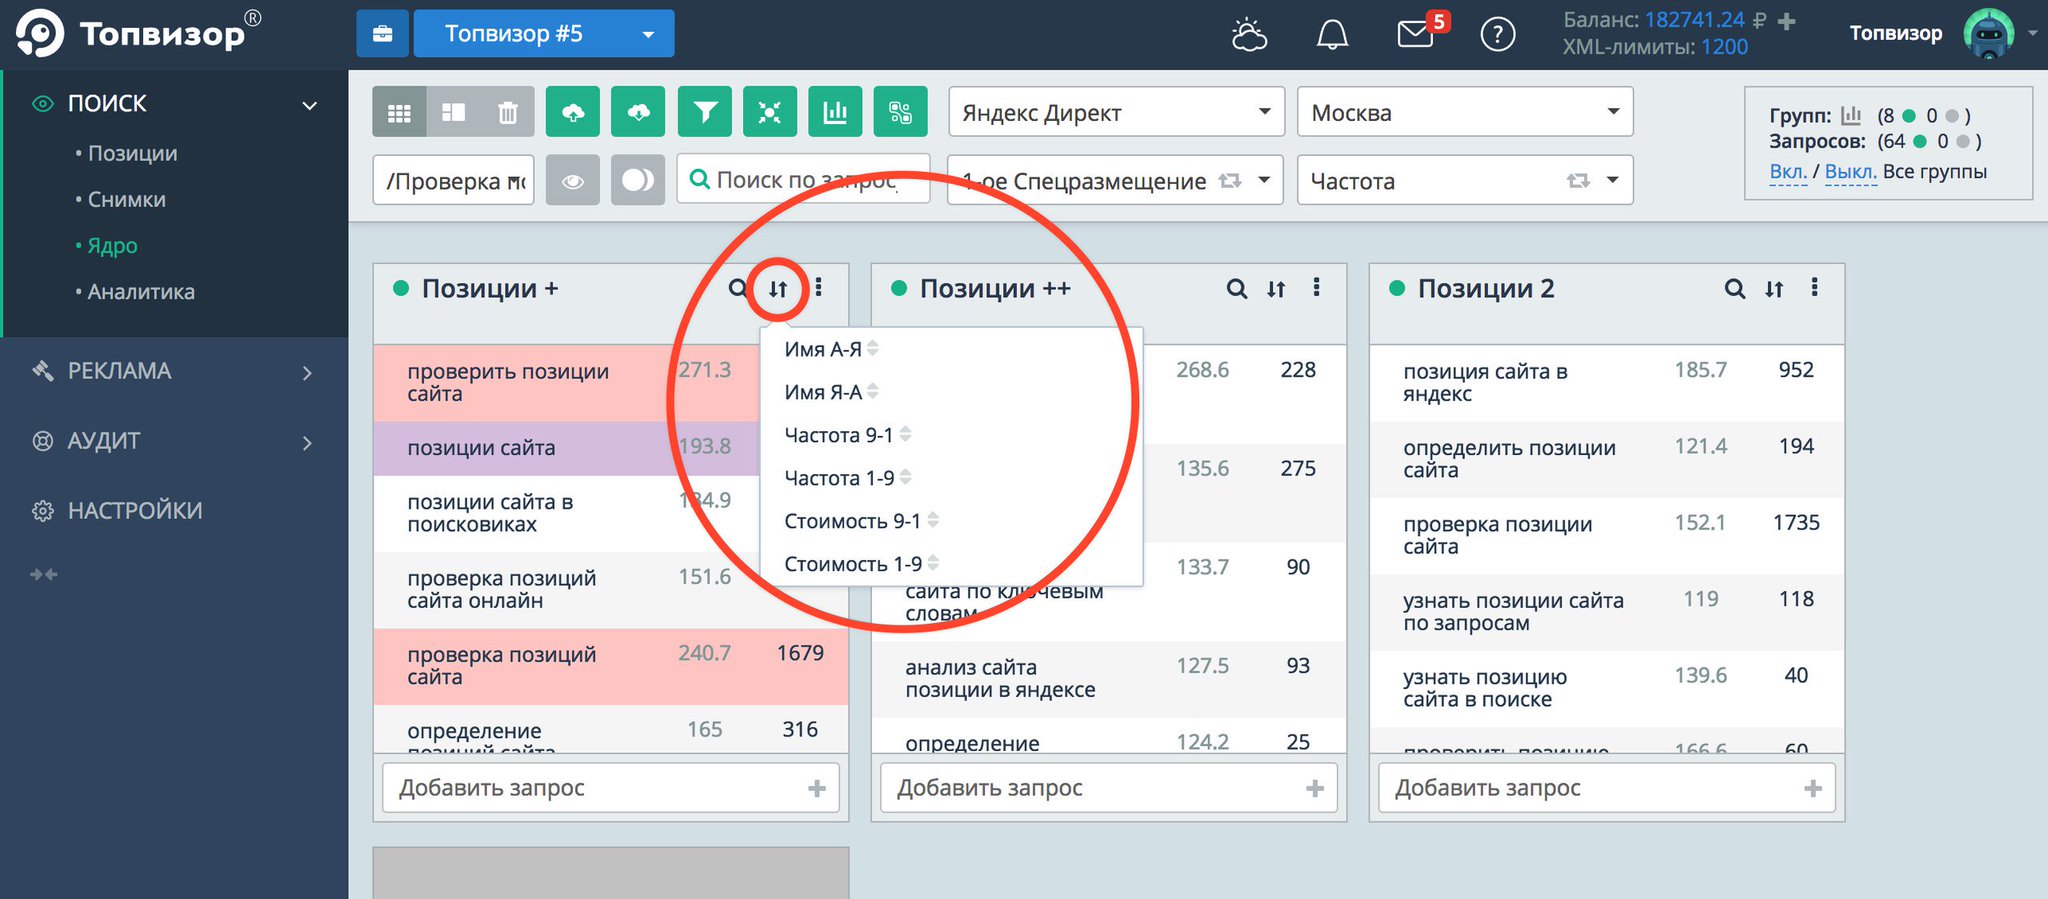The width and height of the screenshot is (2048, 899).
Task: Open three-dot menu of Позиции ++ group
Action: 1316,288
